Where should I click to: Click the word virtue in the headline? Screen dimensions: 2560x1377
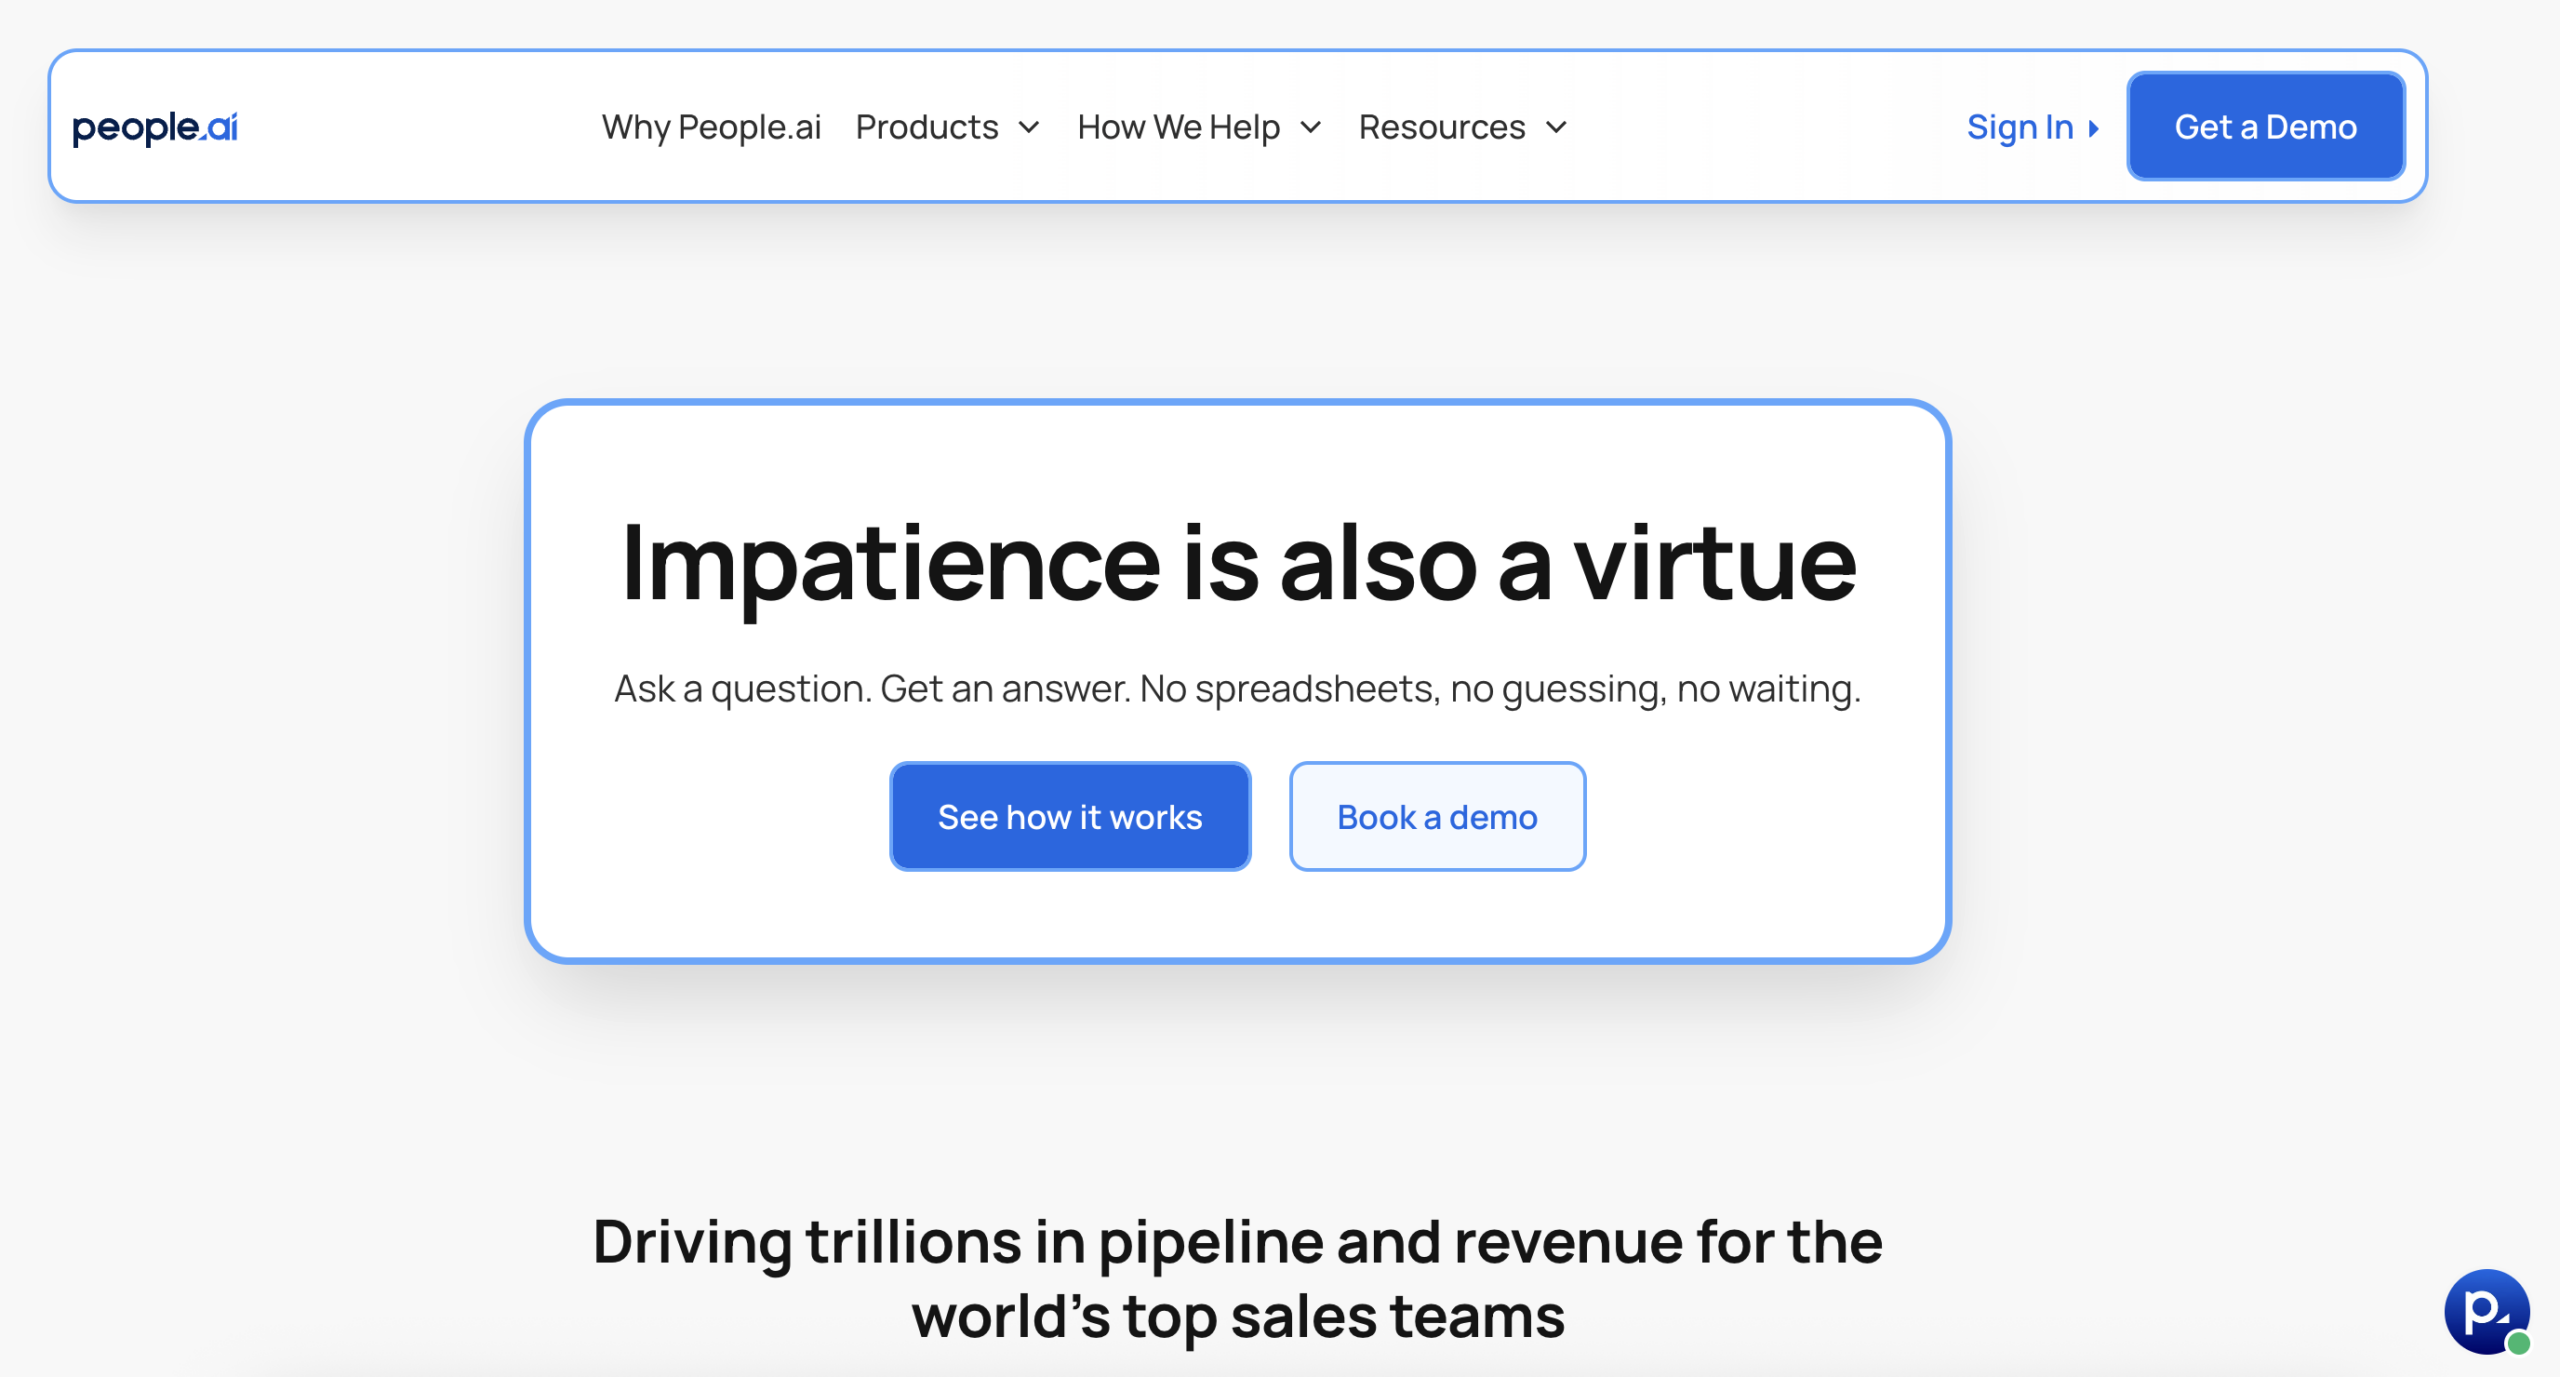point(1715,565)
